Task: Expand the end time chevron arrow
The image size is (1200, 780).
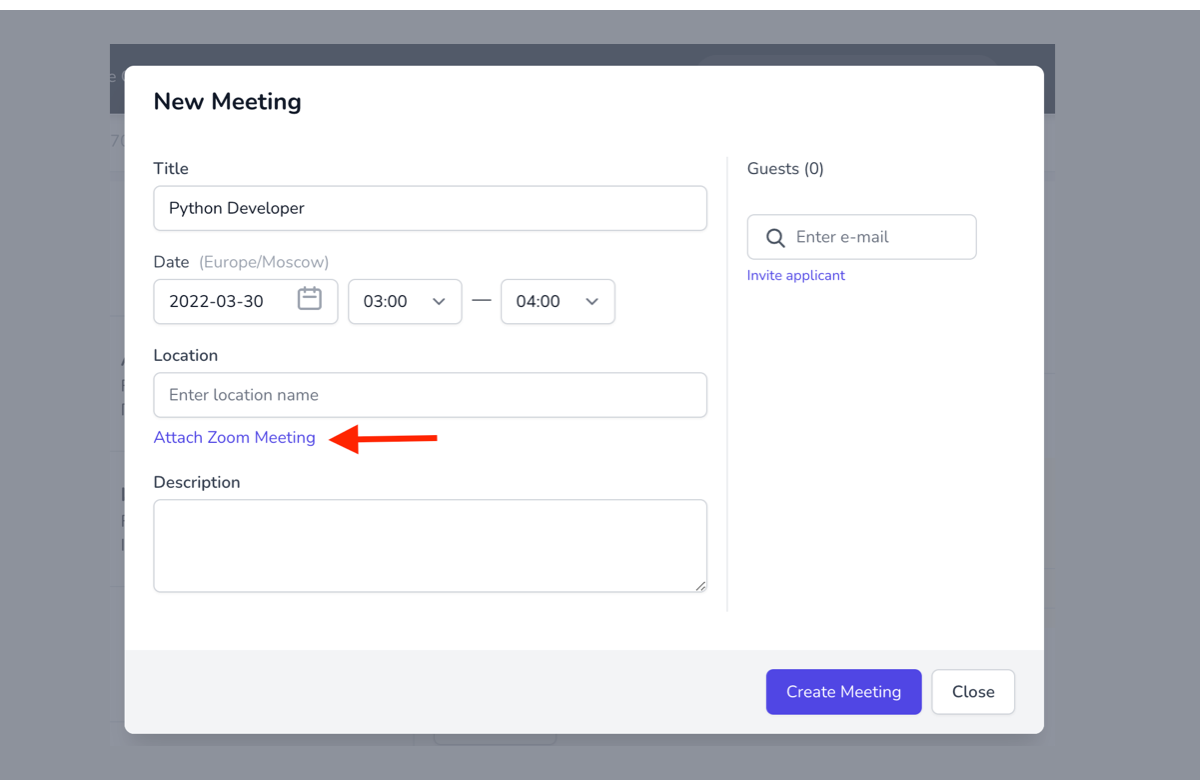Action: (x=591, y=301)
